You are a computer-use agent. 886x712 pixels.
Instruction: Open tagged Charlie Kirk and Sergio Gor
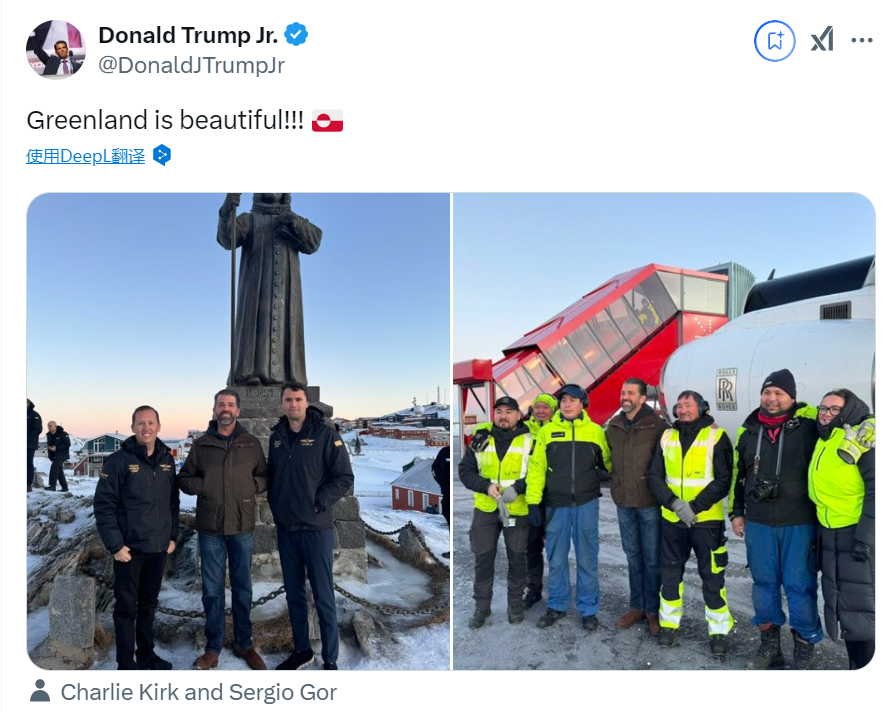(x=198, y=692)
